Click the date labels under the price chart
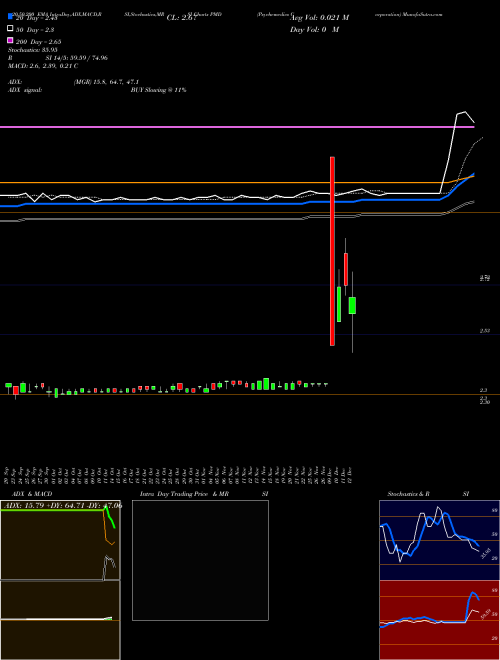This screenshot has height=660, width=500. 178,475
